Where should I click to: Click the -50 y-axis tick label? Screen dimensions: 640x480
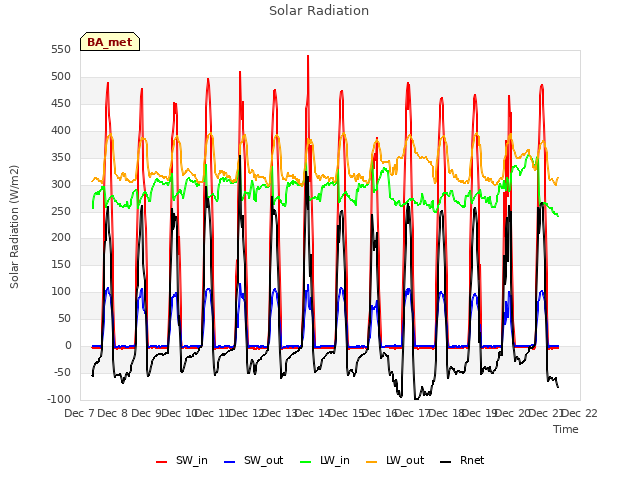(x=62, y=373)
